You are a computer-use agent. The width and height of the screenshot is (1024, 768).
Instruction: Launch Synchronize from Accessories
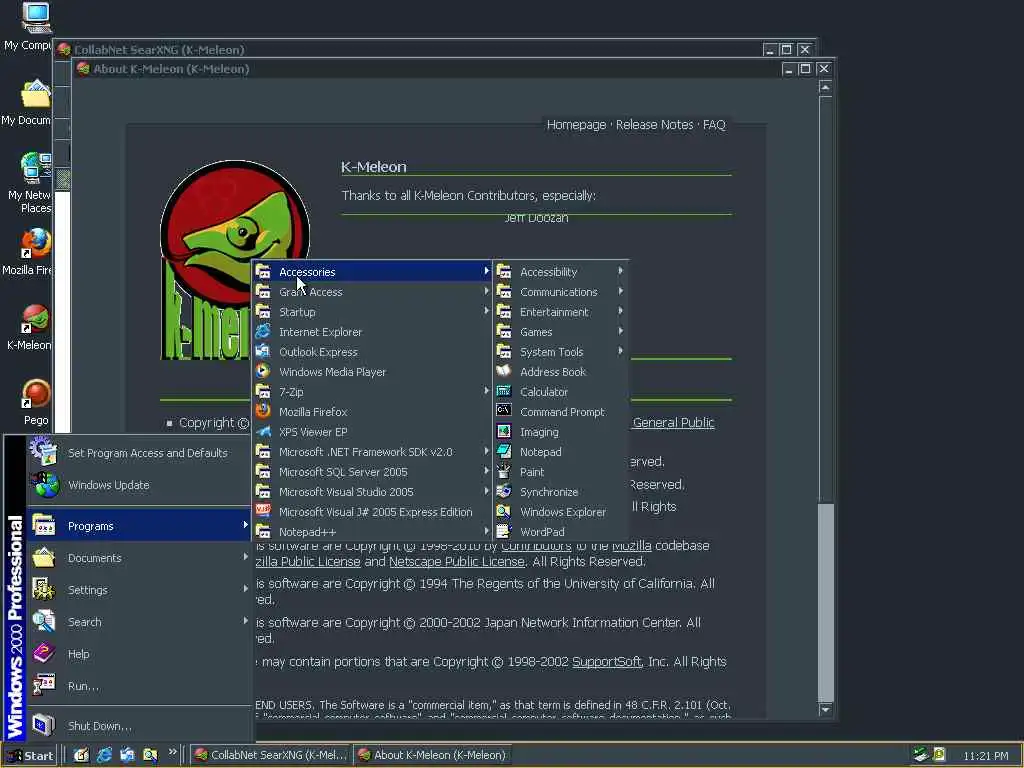560,492
